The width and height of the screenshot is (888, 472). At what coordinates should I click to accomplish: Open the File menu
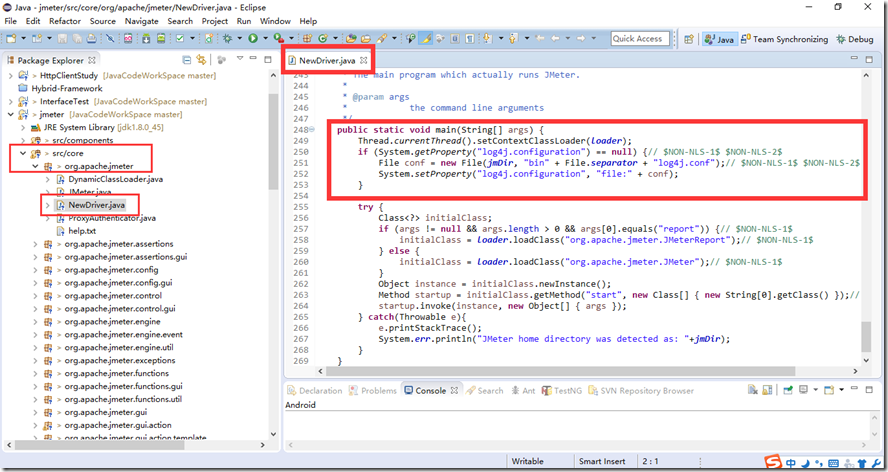11,21
